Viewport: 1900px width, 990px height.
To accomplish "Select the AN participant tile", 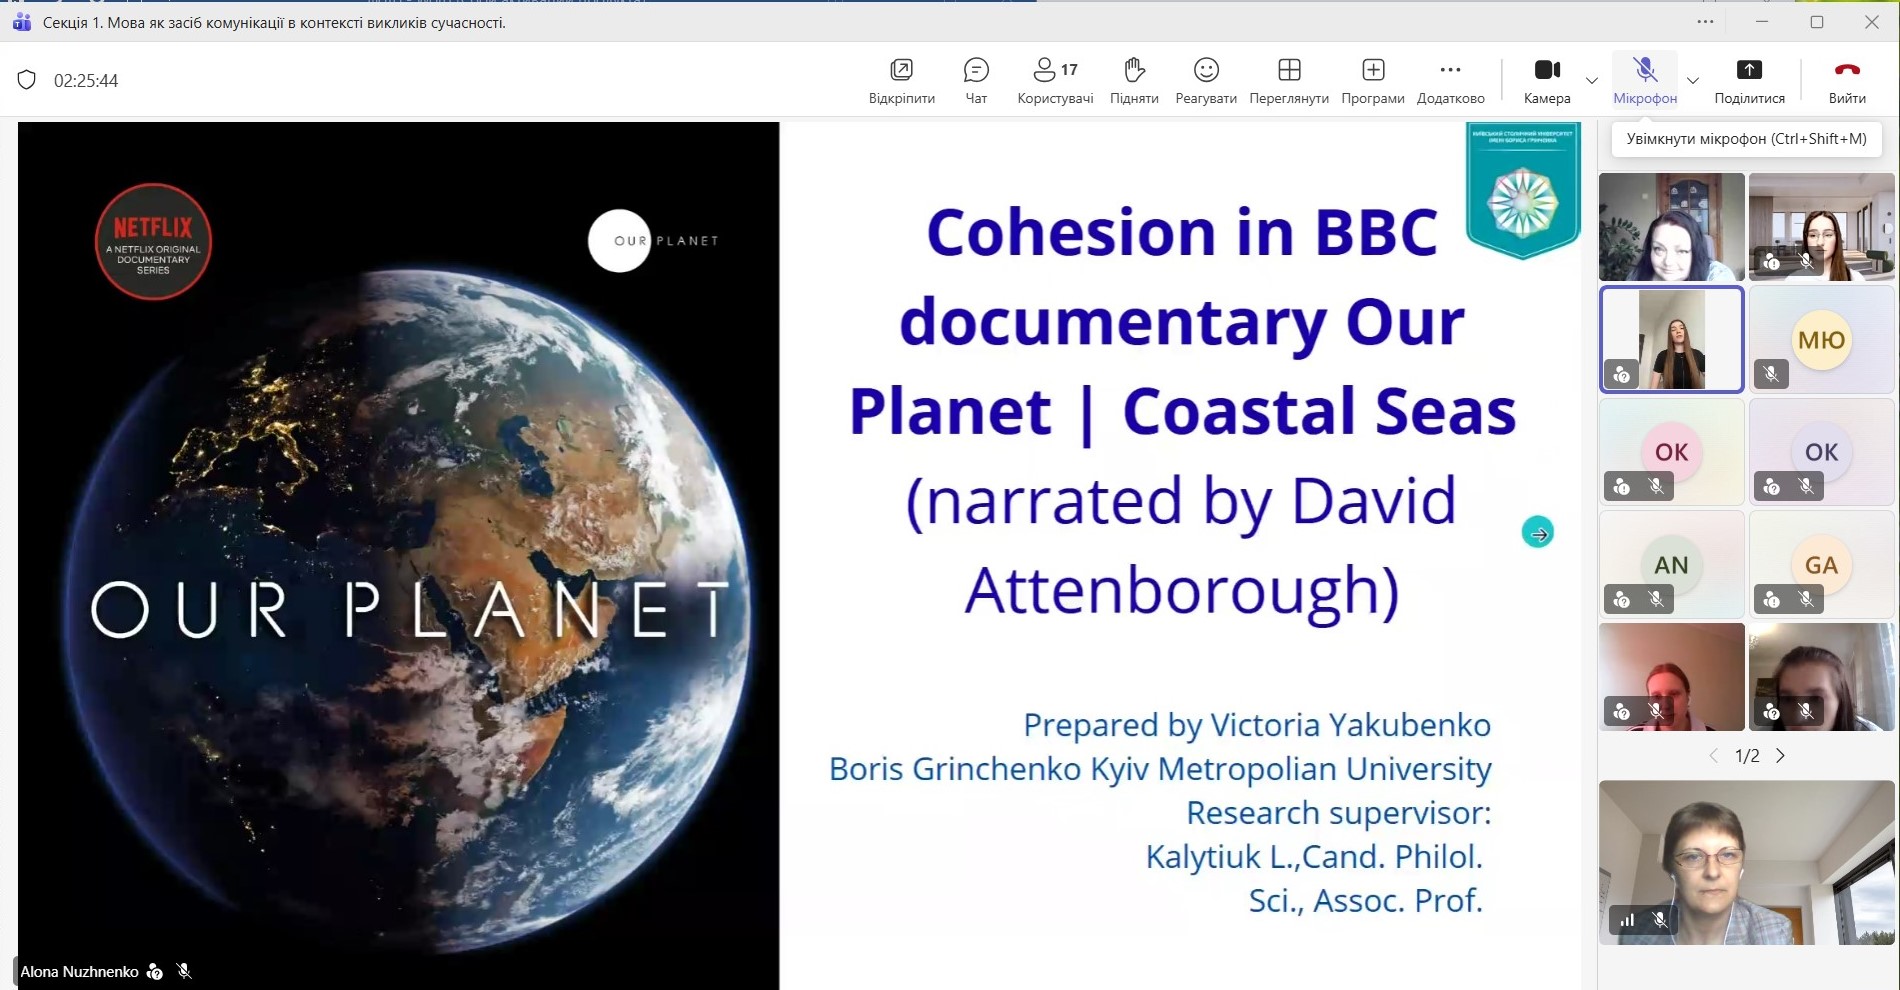I will [x=1672, y=565].
